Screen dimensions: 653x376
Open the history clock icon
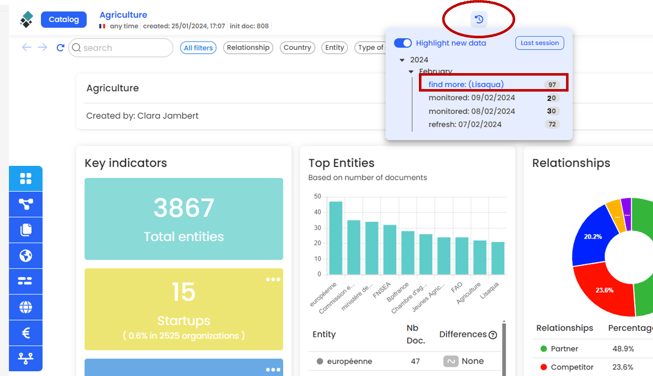coord(479,19)
